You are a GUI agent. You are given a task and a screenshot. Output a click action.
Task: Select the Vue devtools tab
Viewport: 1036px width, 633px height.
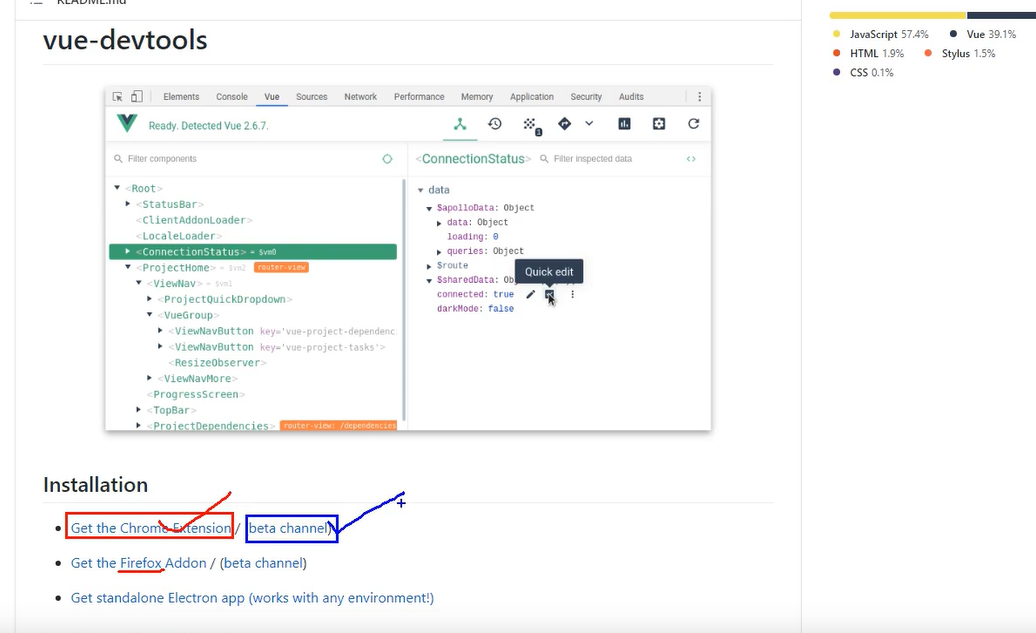pyautogui.click(x=272, y=96)
